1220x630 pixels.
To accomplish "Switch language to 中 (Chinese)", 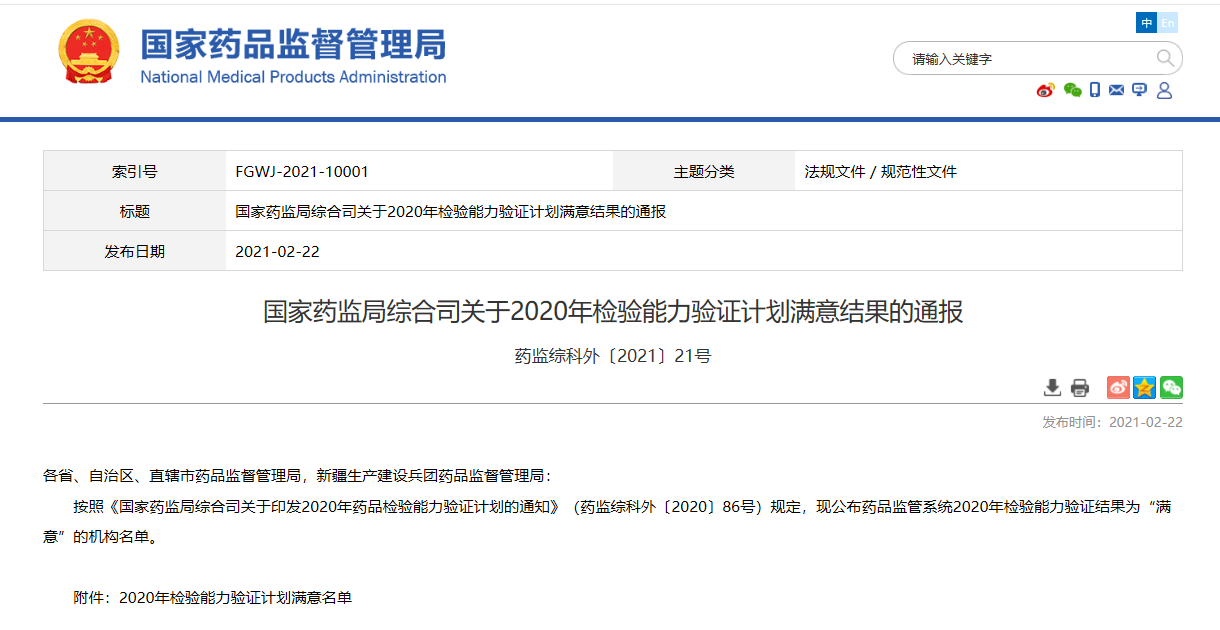I will (1146, 23).
